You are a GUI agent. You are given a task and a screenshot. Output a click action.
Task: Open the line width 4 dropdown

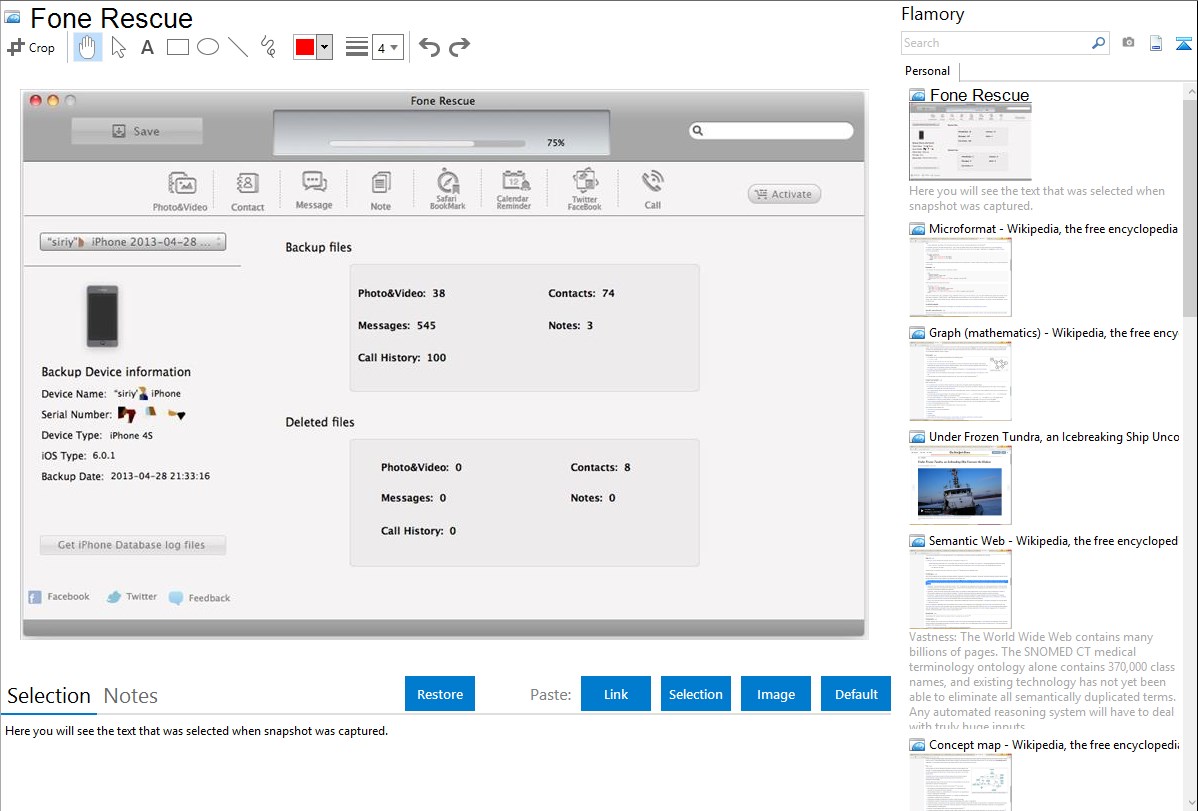click(388, 47)
